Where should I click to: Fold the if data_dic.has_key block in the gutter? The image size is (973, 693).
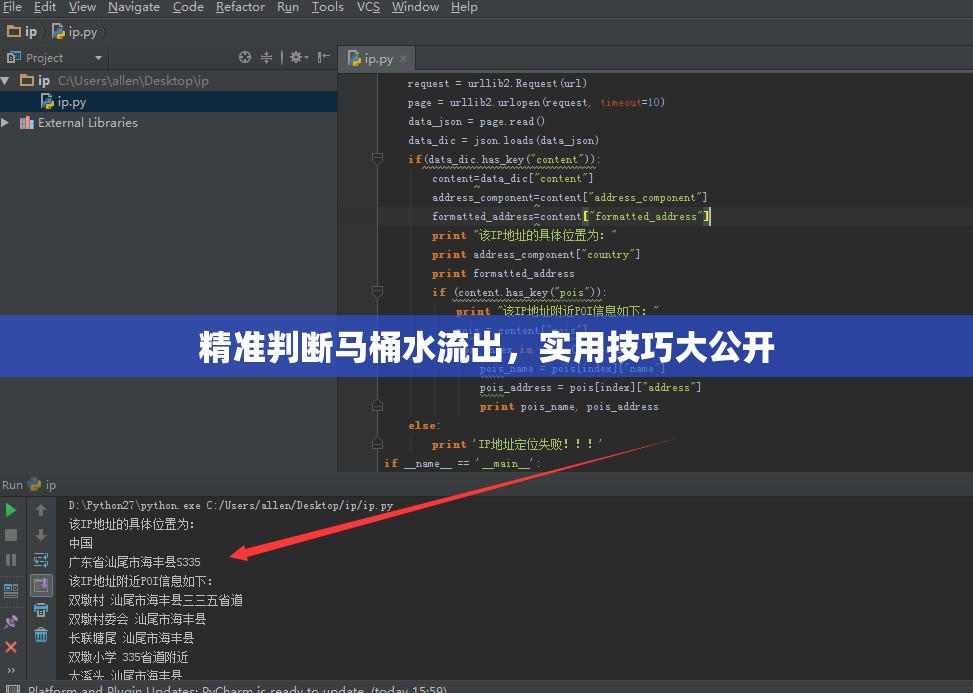click(x=377, y=159)
